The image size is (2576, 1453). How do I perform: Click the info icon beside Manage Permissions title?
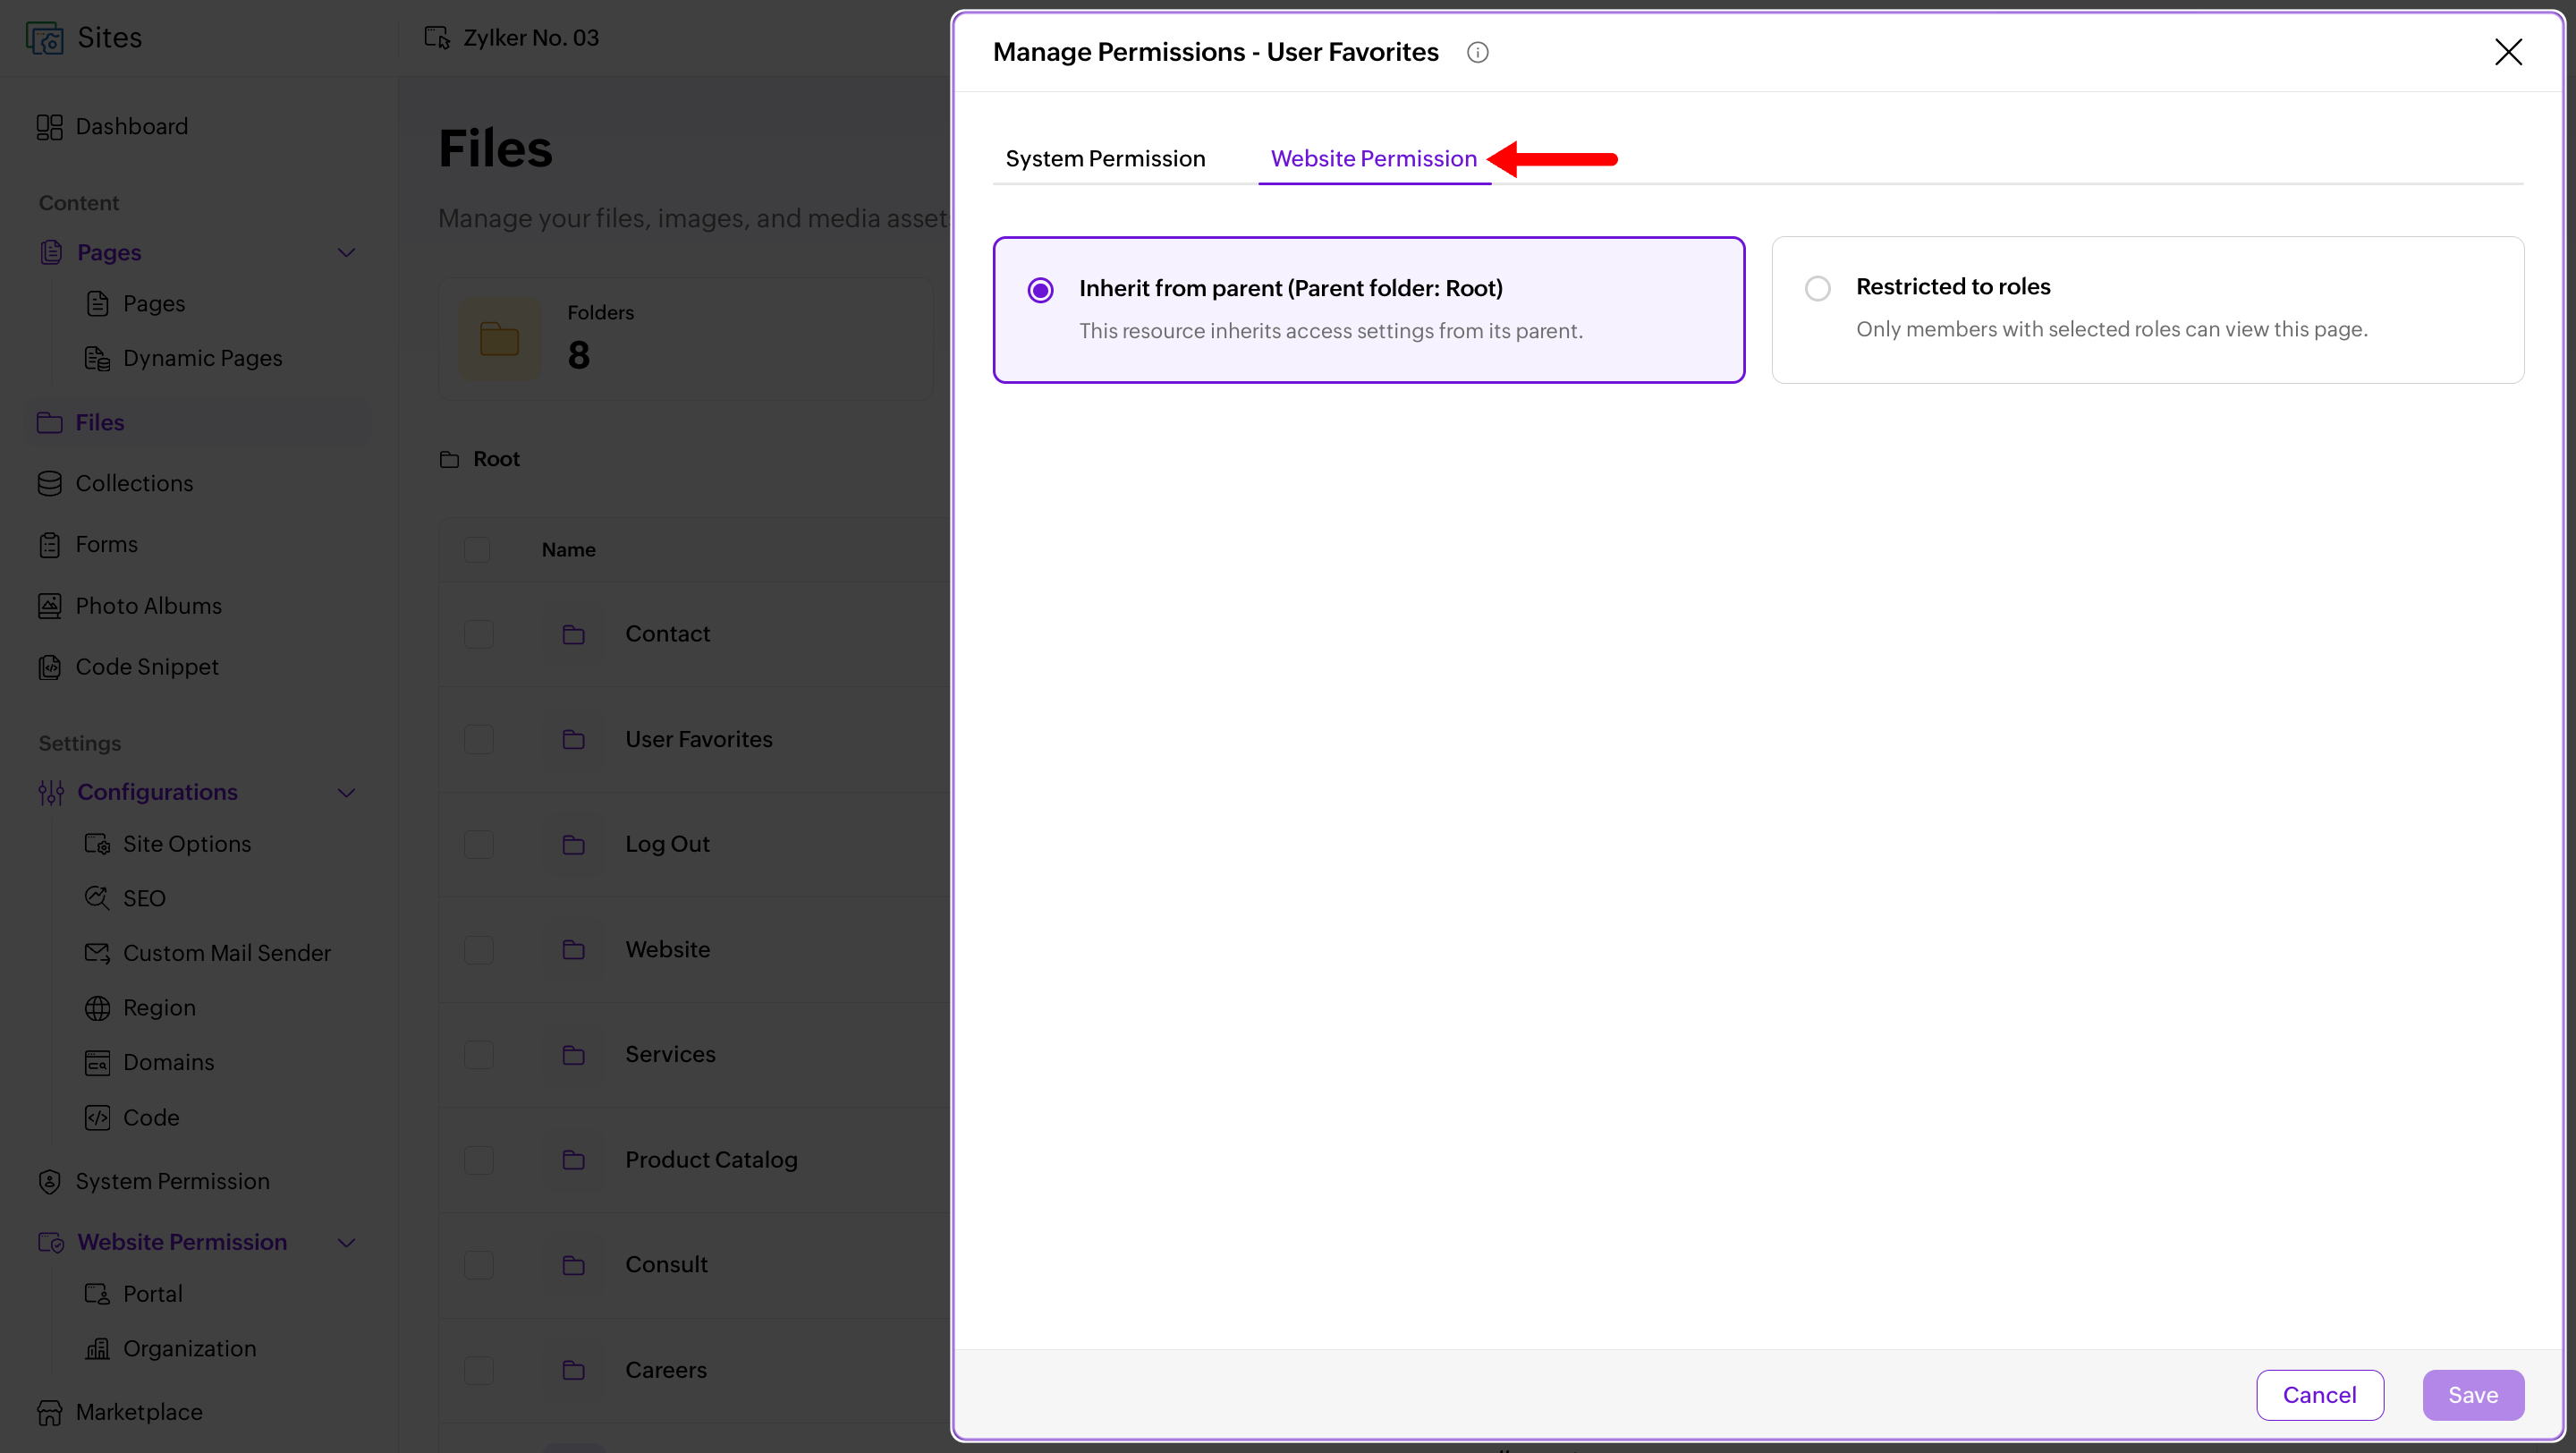click(x=1477, y=52)
